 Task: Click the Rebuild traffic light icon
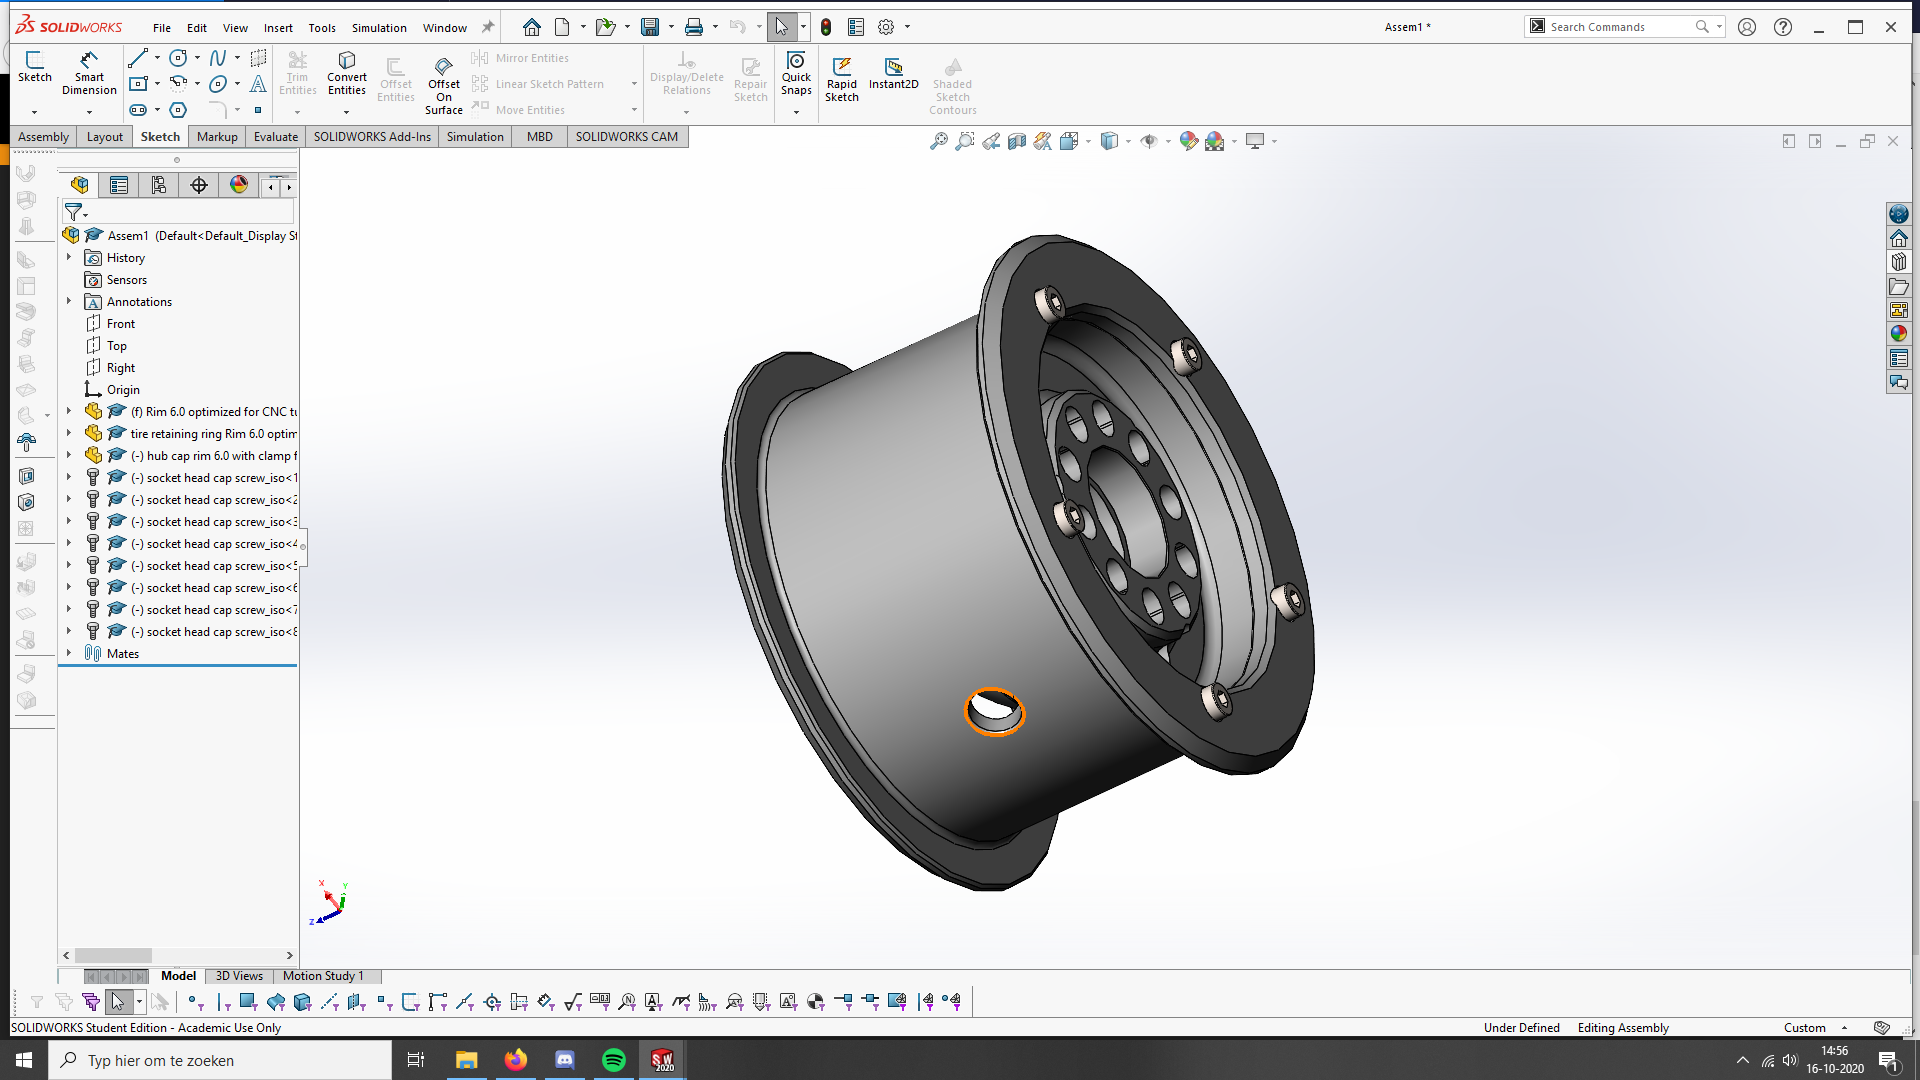click(826, 27)
